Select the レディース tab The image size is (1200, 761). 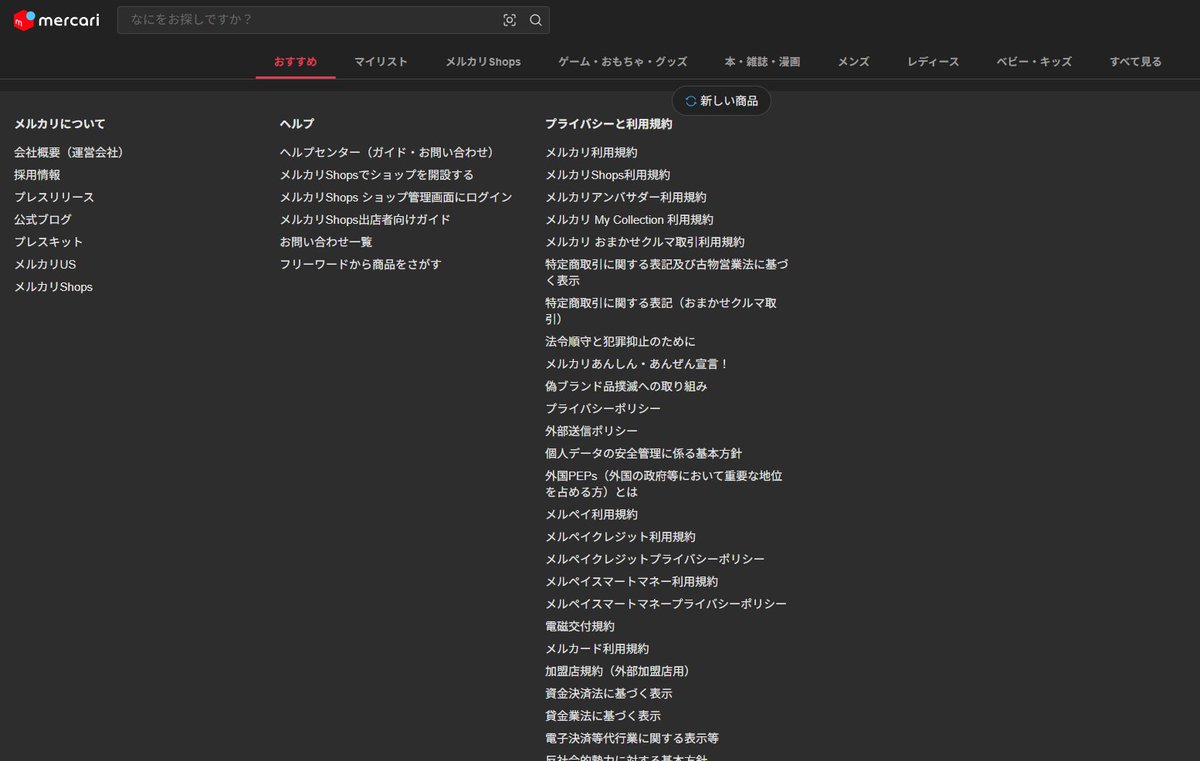932,61
